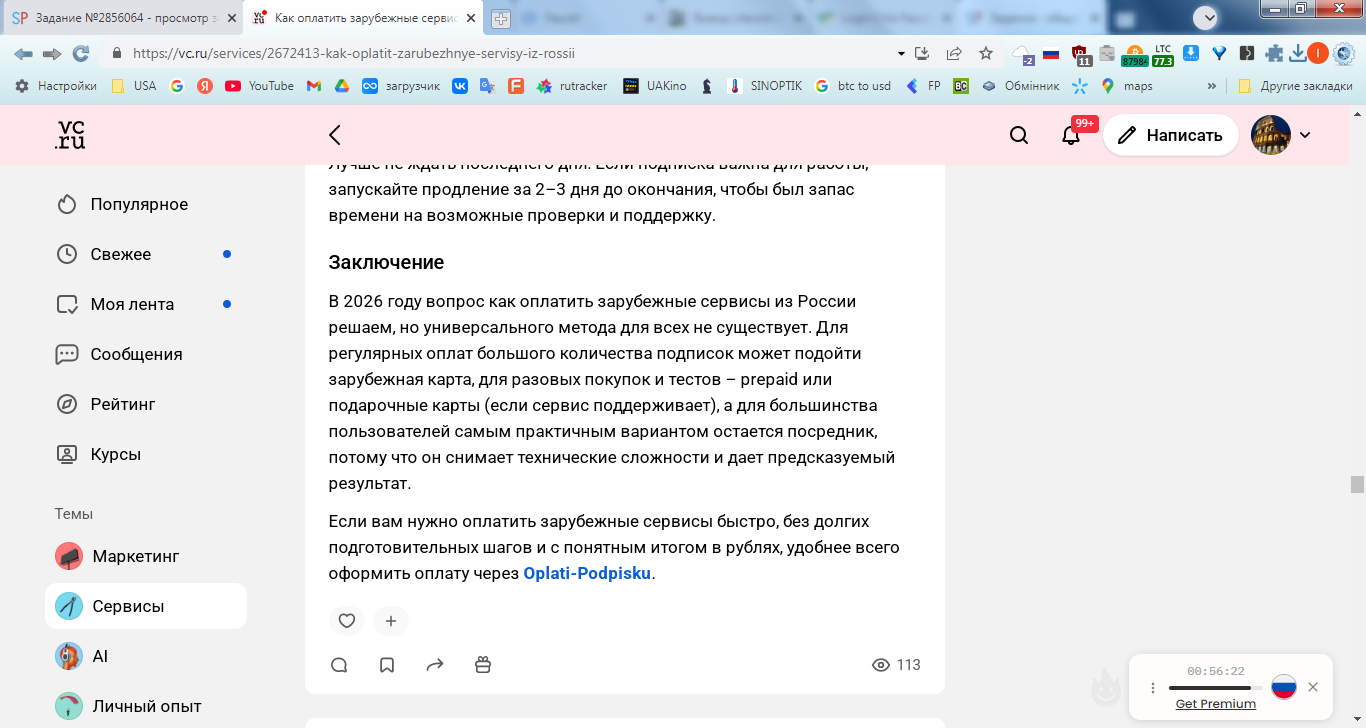This screenshot has width=1366, height=728.
Task: Open article comments icon
Action: pos(339,665)
